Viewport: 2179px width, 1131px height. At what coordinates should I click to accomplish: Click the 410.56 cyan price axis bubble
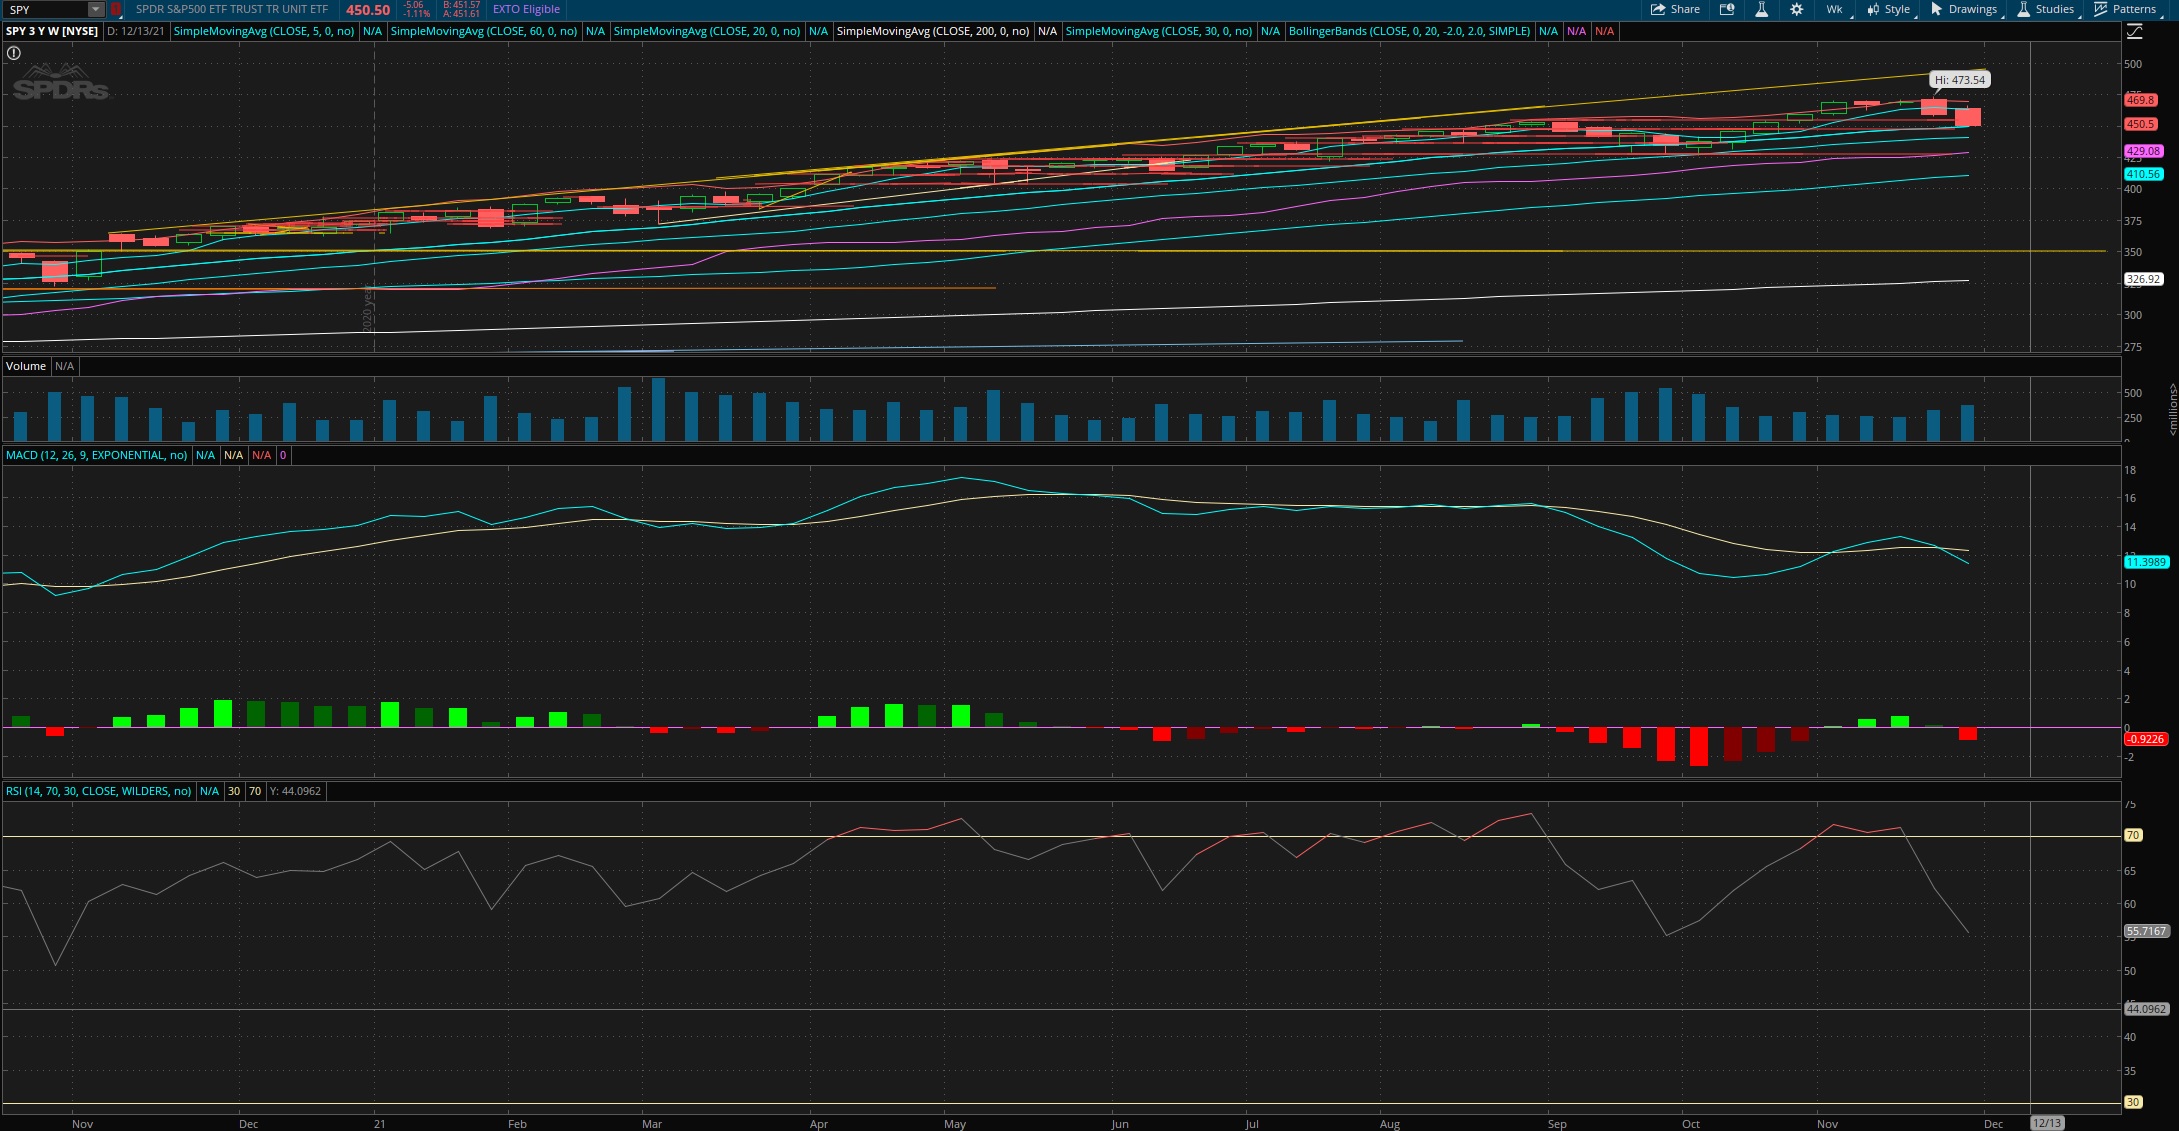coord(2144,174)
